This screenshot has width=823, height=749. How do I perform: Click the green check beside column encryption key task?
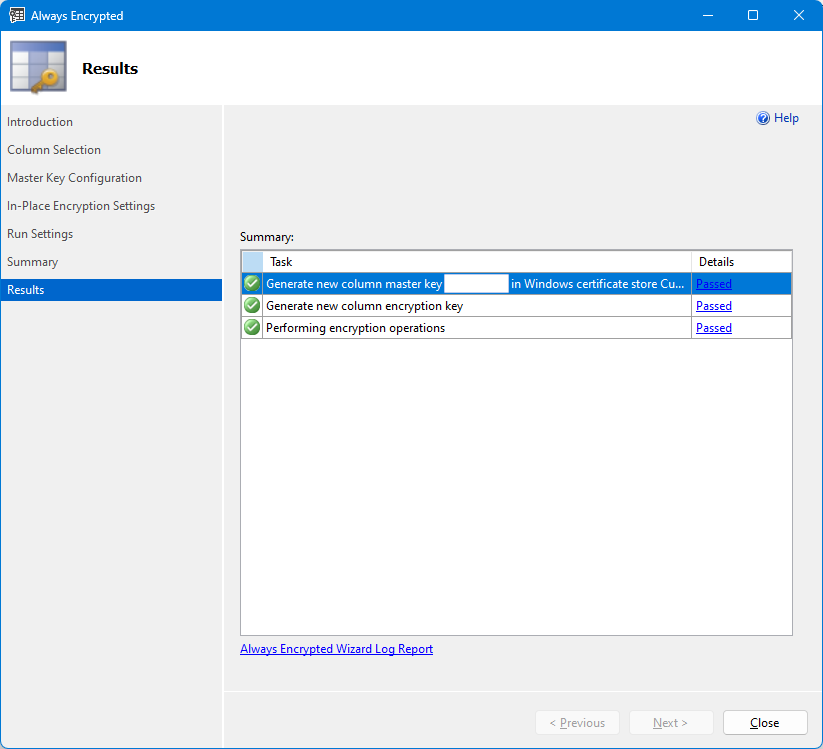tap(251, 305)
